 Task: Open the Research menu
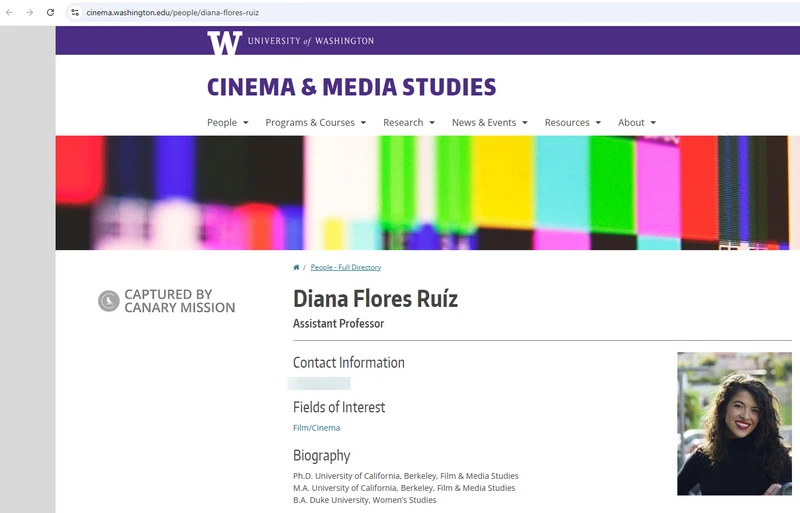pos(403,123)
